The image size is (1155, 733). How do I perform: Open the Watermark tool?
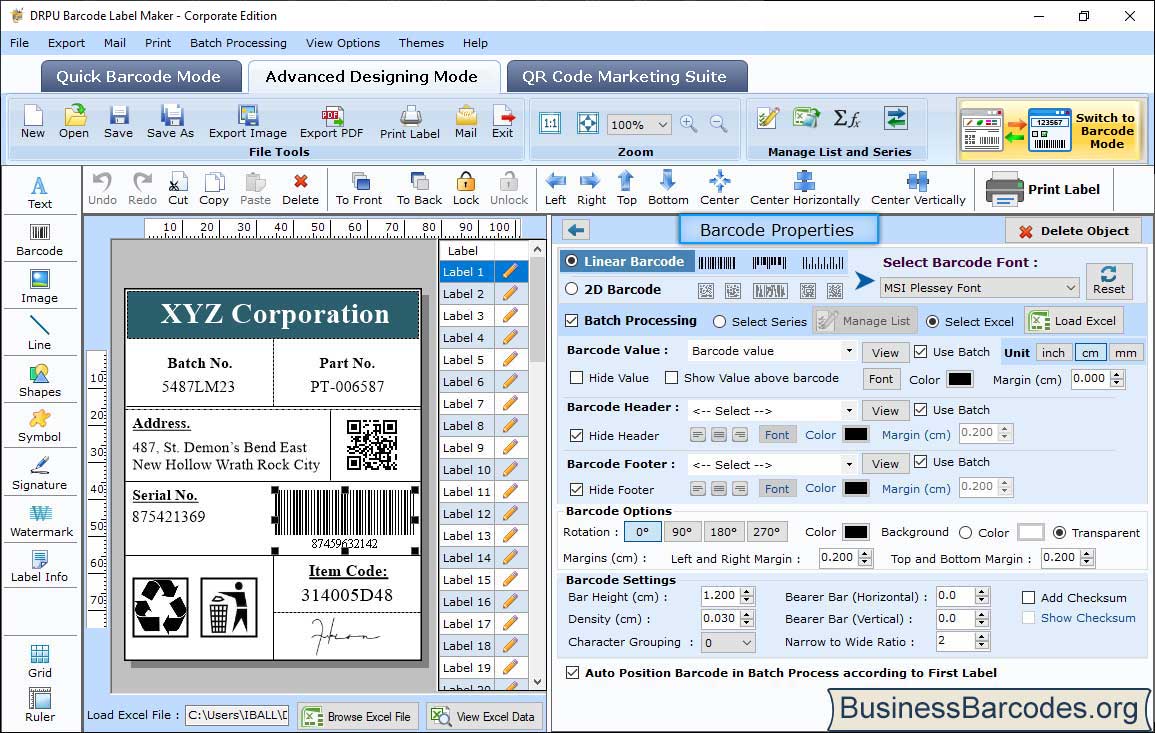(40, 521)
